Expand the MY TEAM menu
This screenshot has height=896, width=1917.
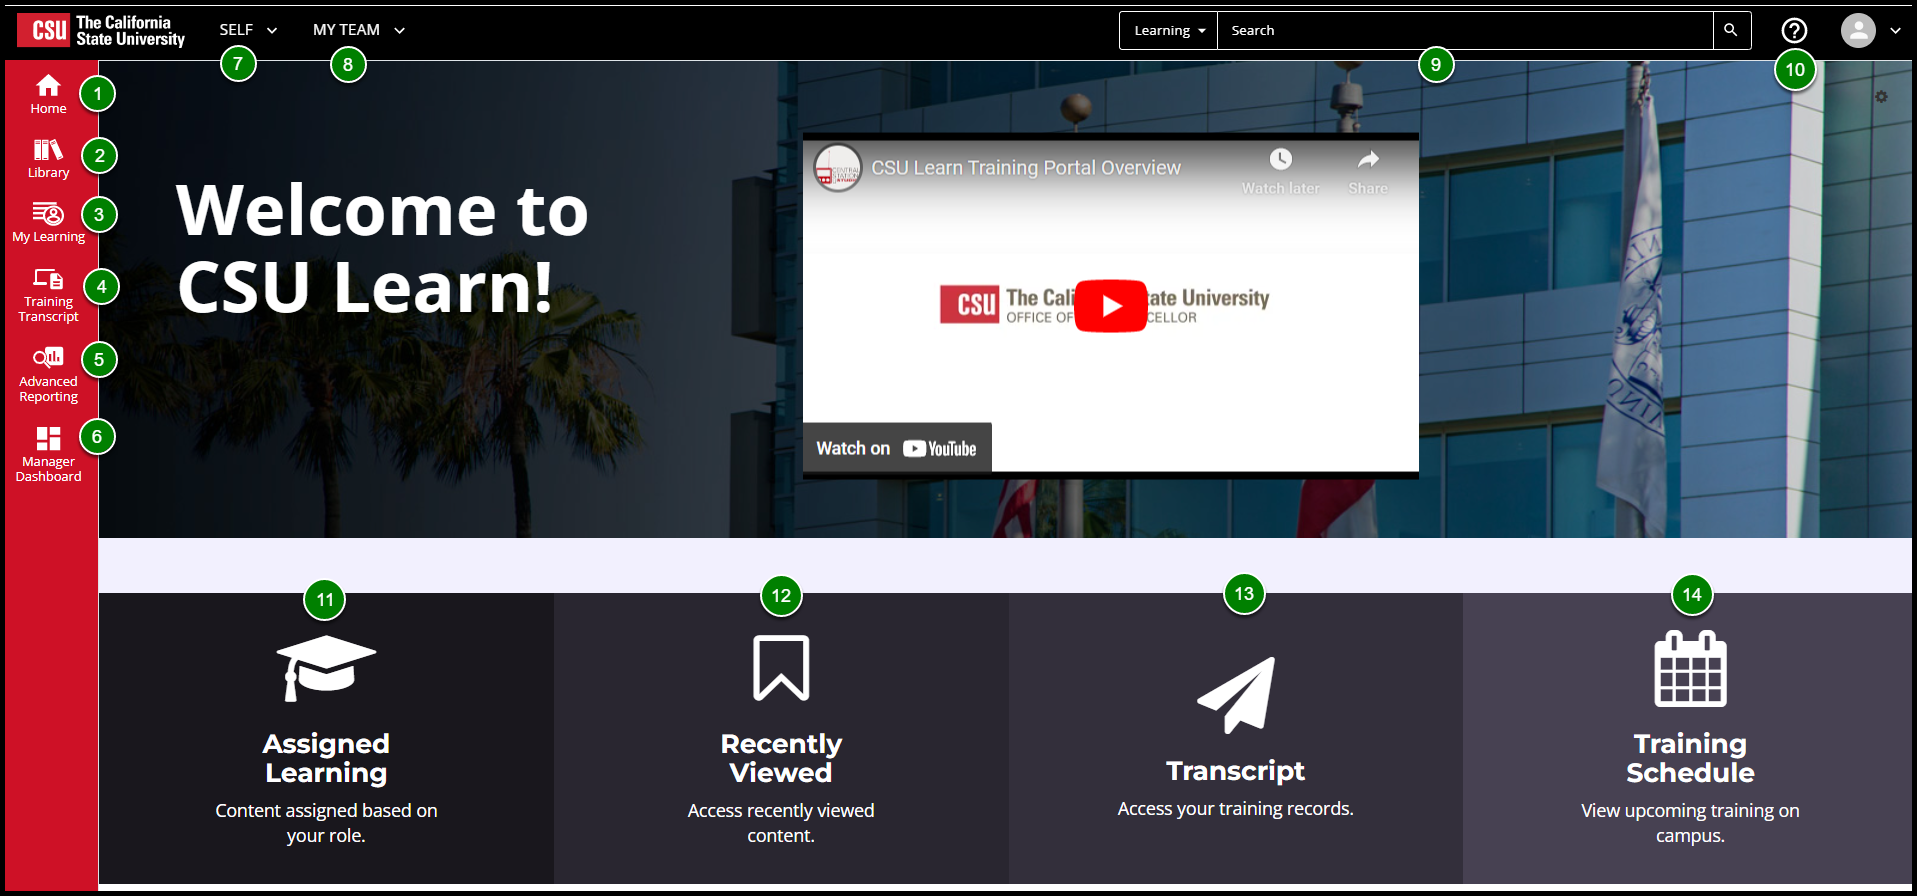pos(359,30)
